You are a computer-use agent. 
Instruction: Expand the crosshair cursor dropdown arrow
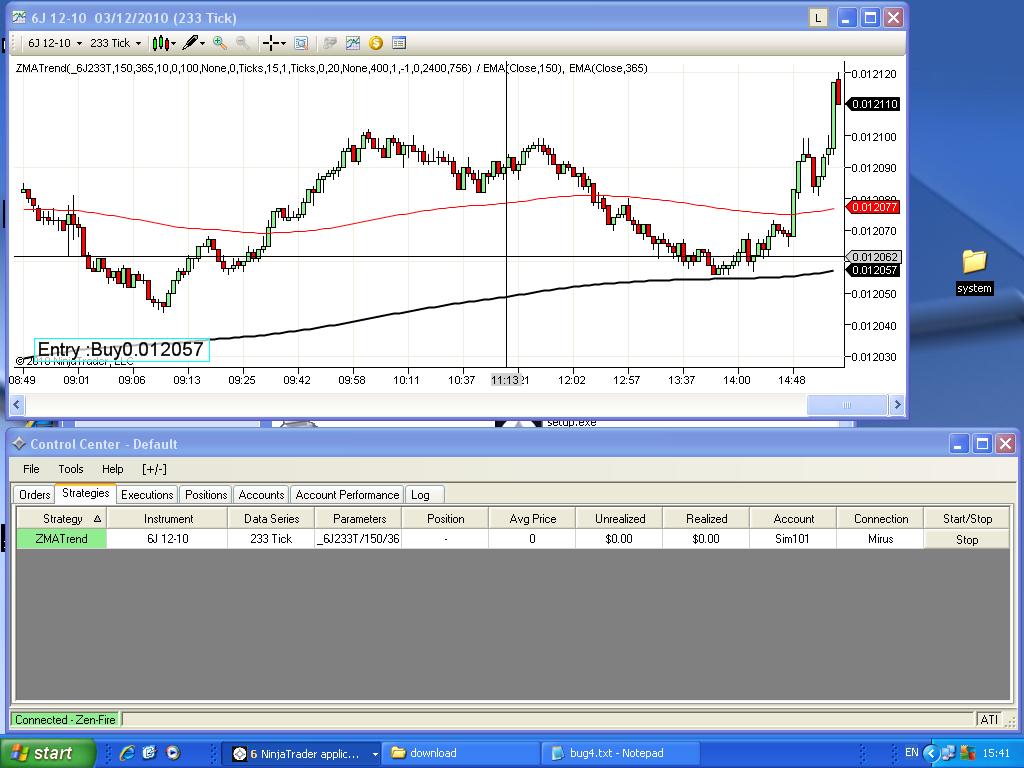(x=283, y=44)
